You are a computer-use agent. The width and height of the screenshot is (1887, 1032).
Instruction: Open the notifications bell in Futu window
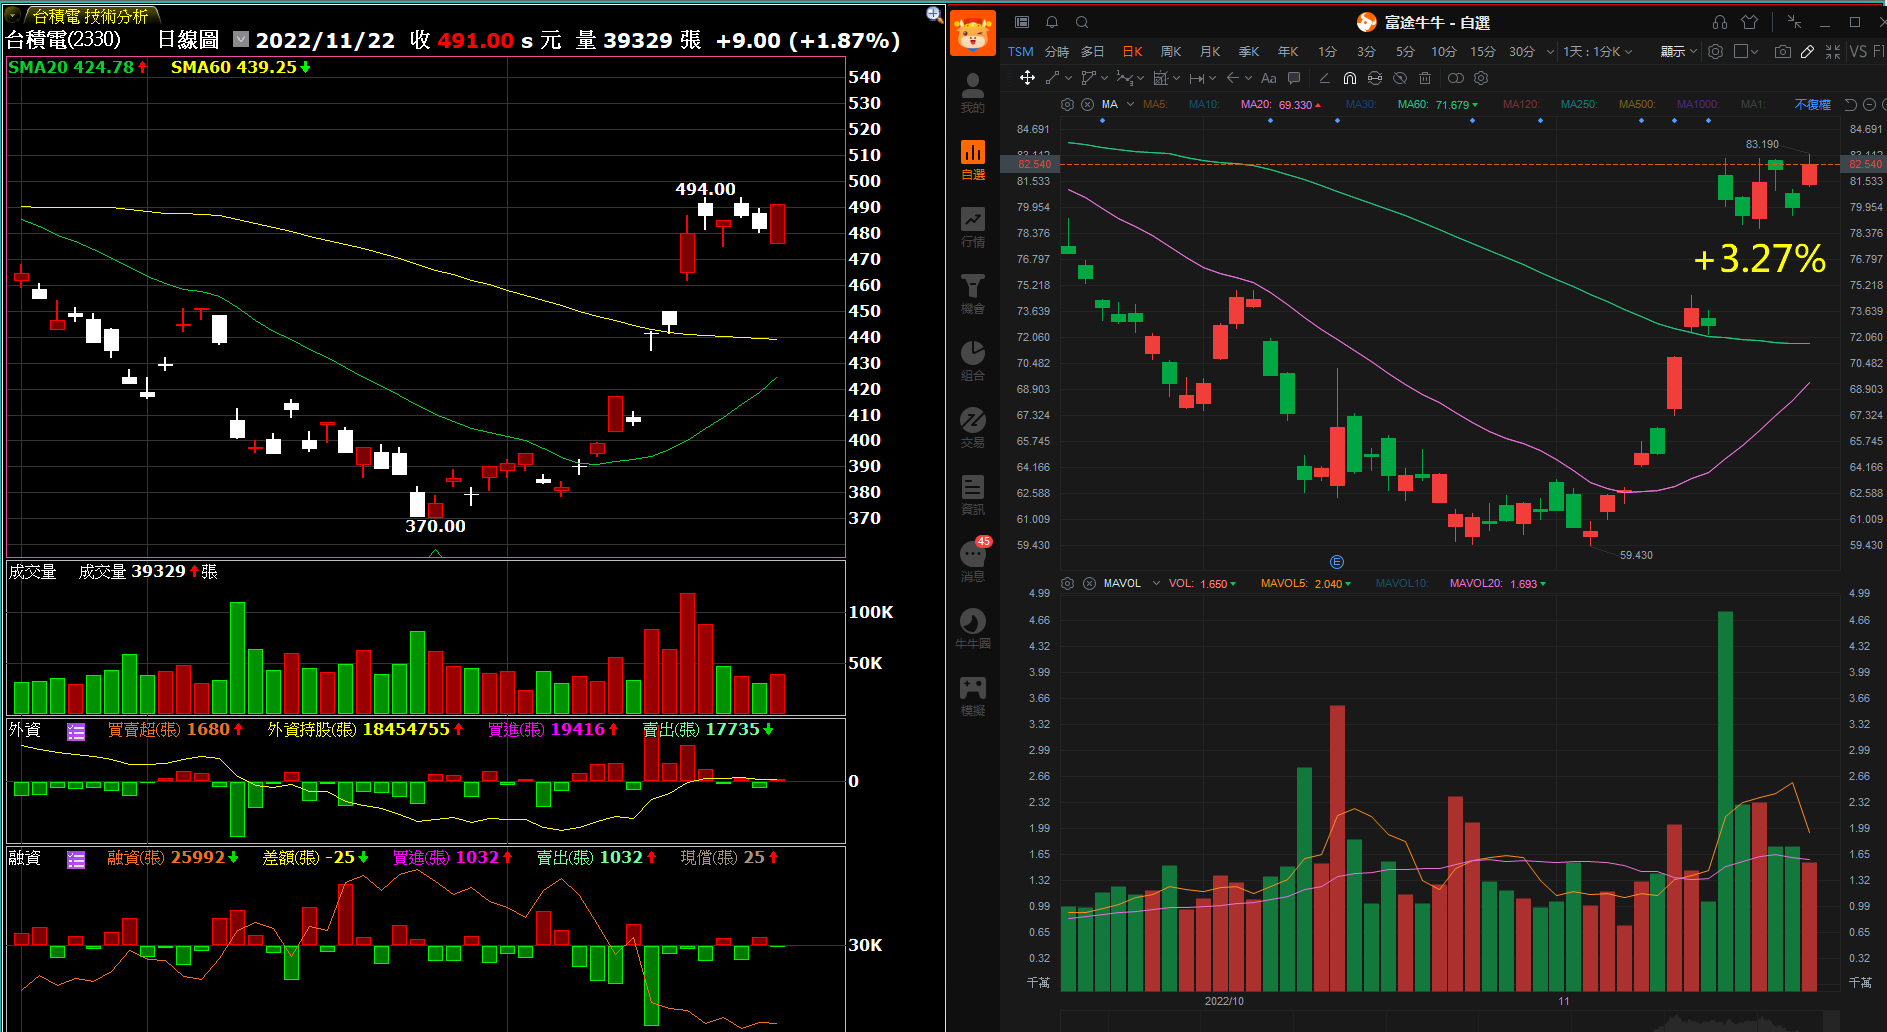[x=1052, y=22]
